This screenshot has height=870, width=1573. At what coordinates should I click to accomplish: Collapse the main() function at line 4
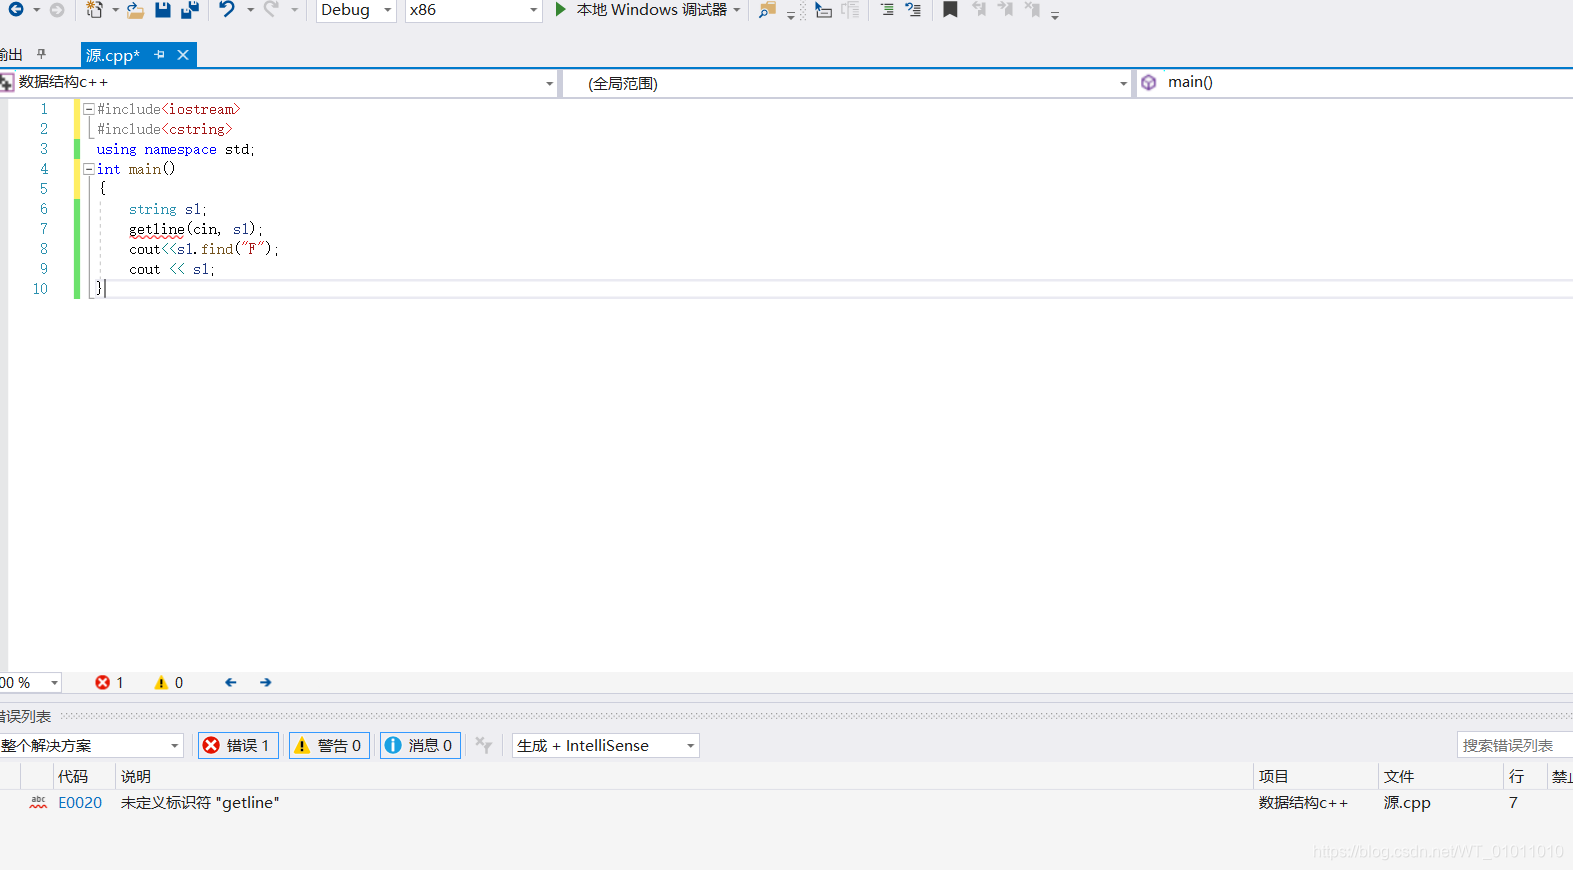pyautogui.click(x=89, y=169)
